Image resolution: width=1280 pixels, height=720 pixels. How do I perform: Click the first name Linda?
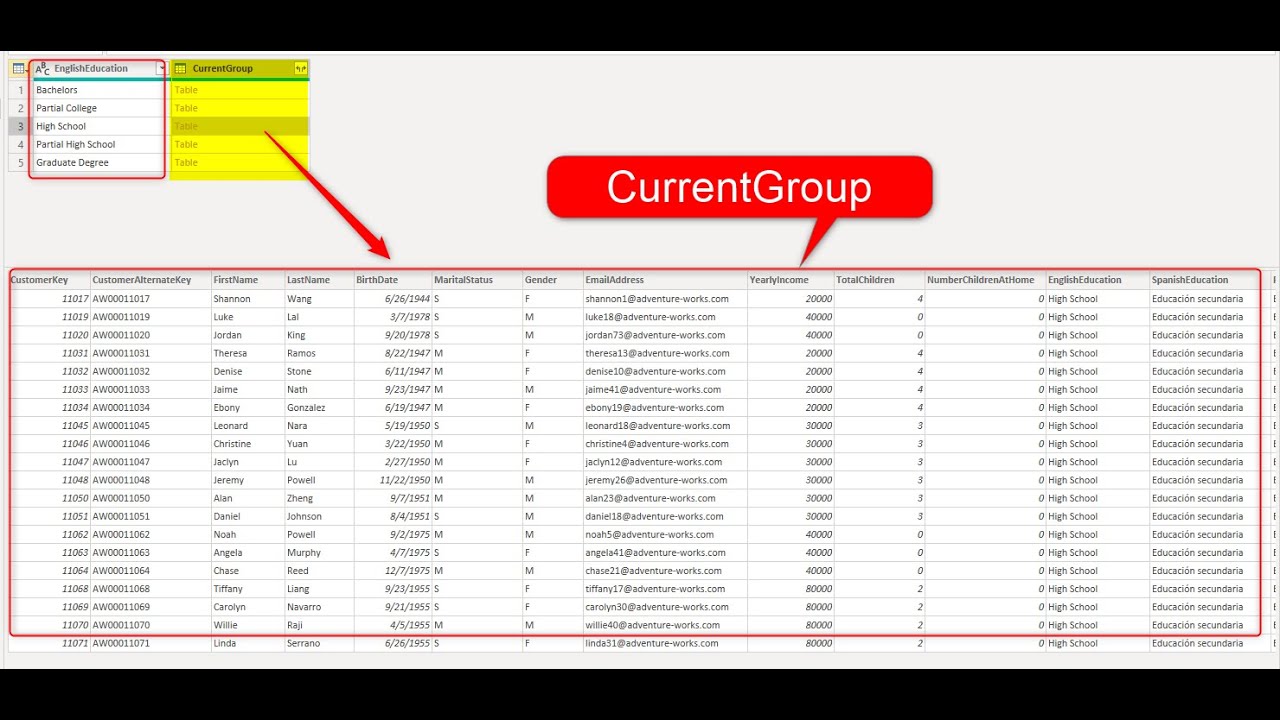pos(224,643)
